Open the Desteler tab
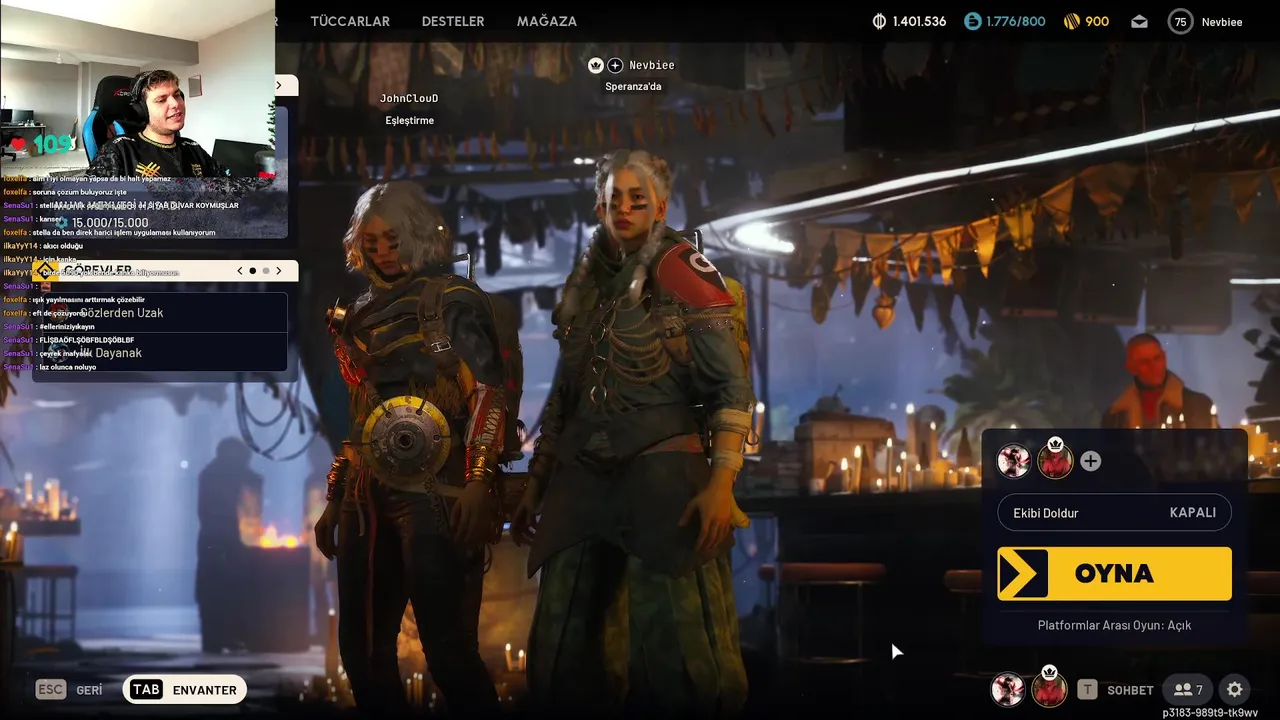 coord(453,21)
